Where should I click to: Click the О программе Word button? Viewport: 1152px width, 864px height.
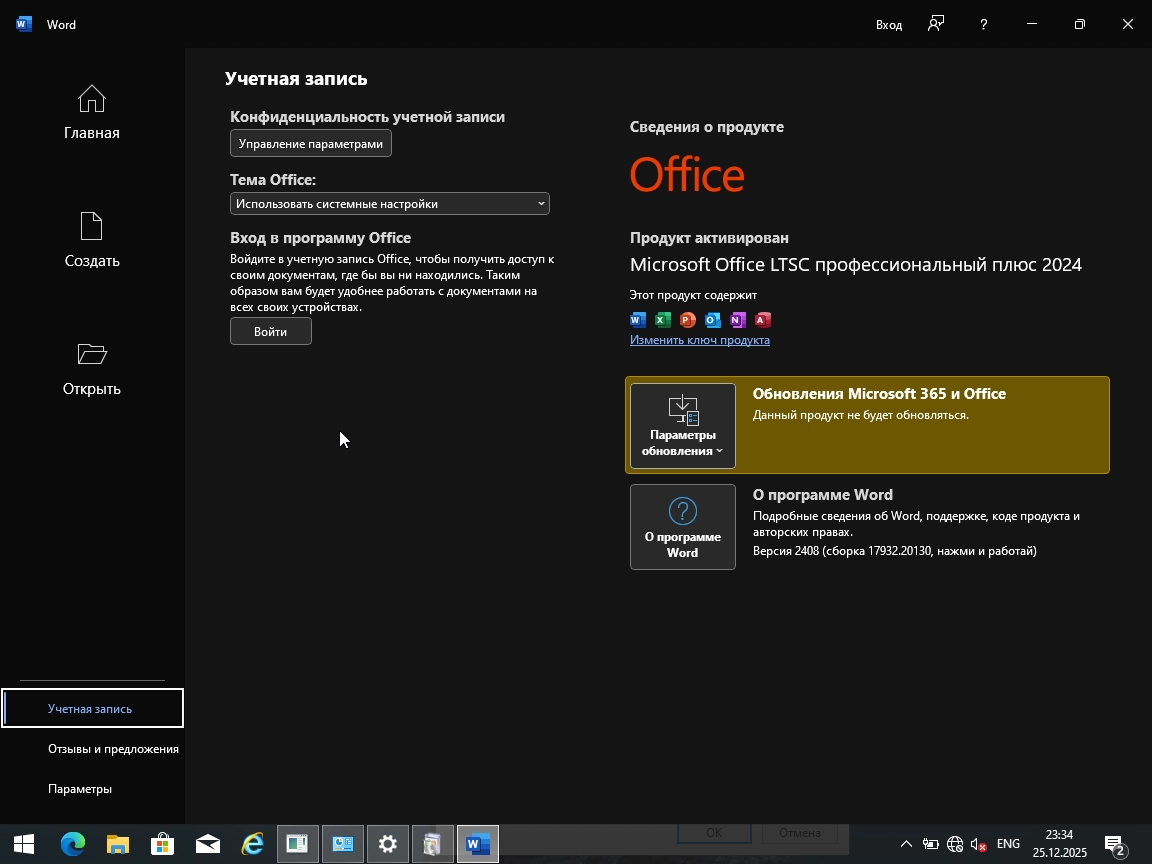683,527
